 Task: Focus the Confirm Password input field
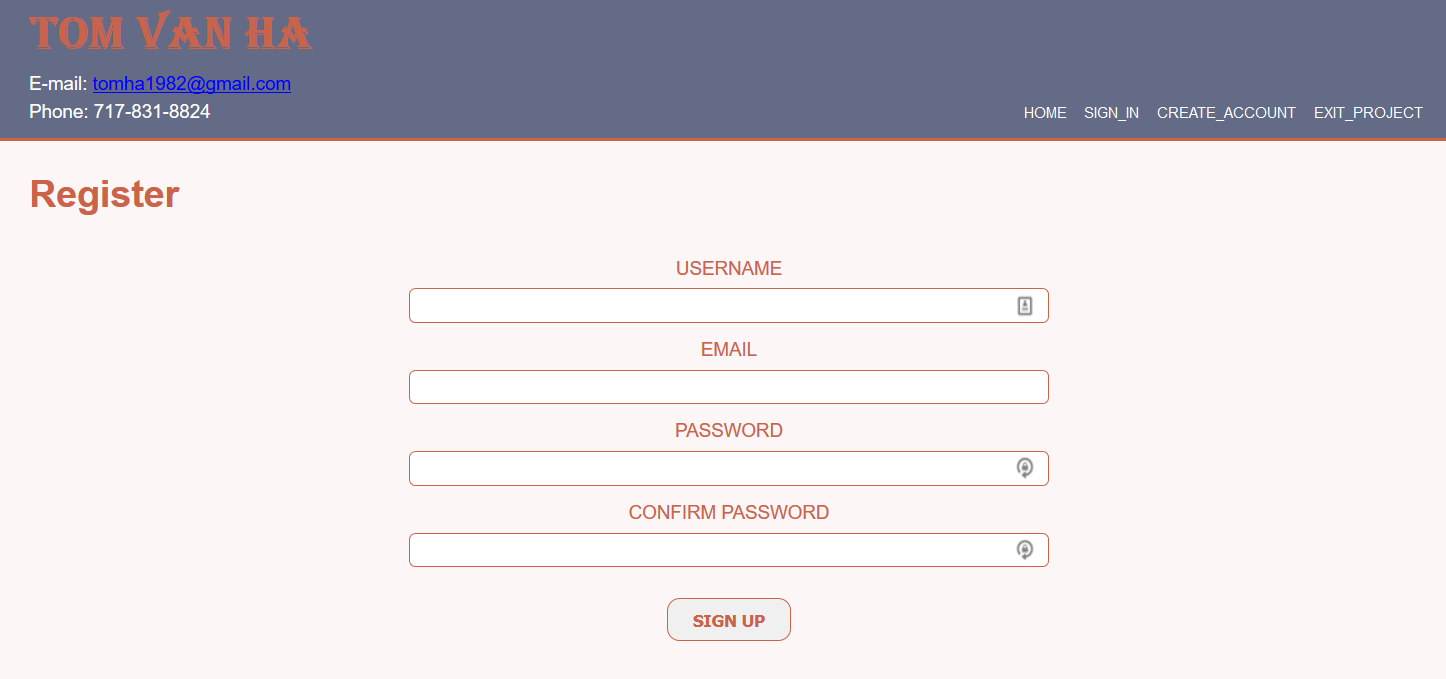710,550
